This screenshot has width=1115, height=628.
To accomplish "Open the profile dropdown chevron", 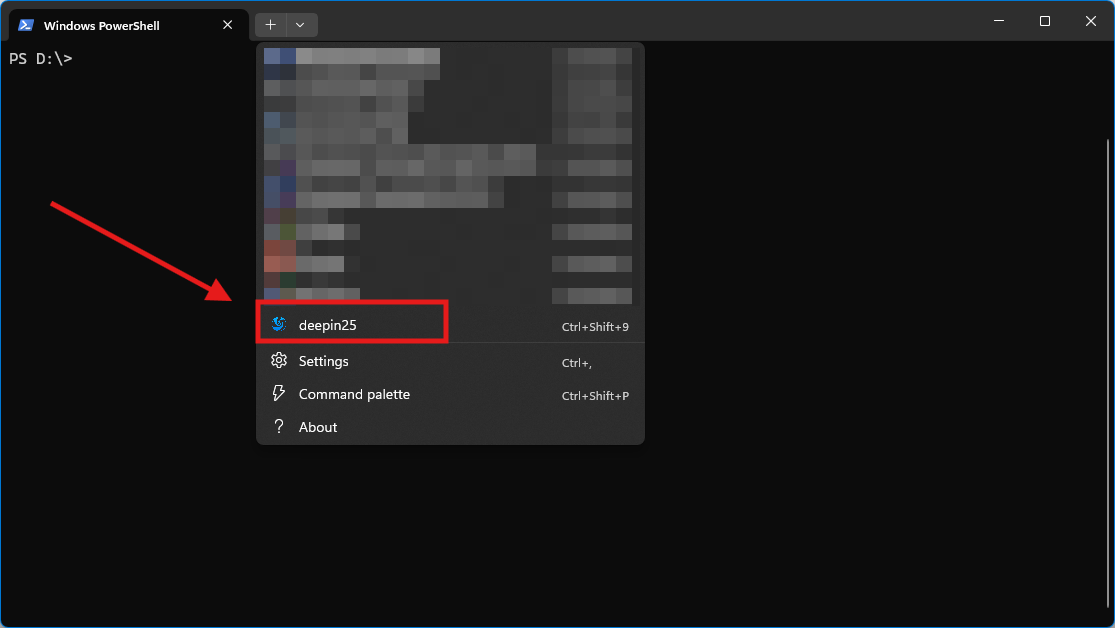I will 300,25.
